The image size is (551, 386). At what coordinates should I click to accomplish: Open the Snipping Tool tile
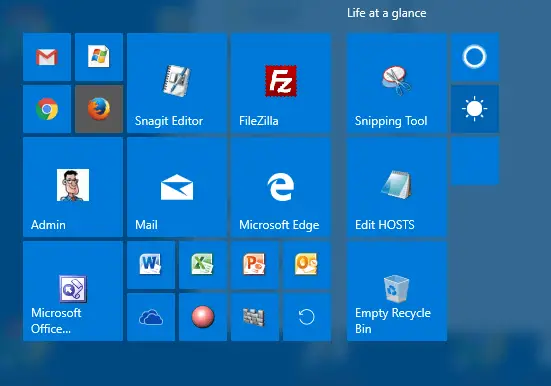(x=397, y=83)
